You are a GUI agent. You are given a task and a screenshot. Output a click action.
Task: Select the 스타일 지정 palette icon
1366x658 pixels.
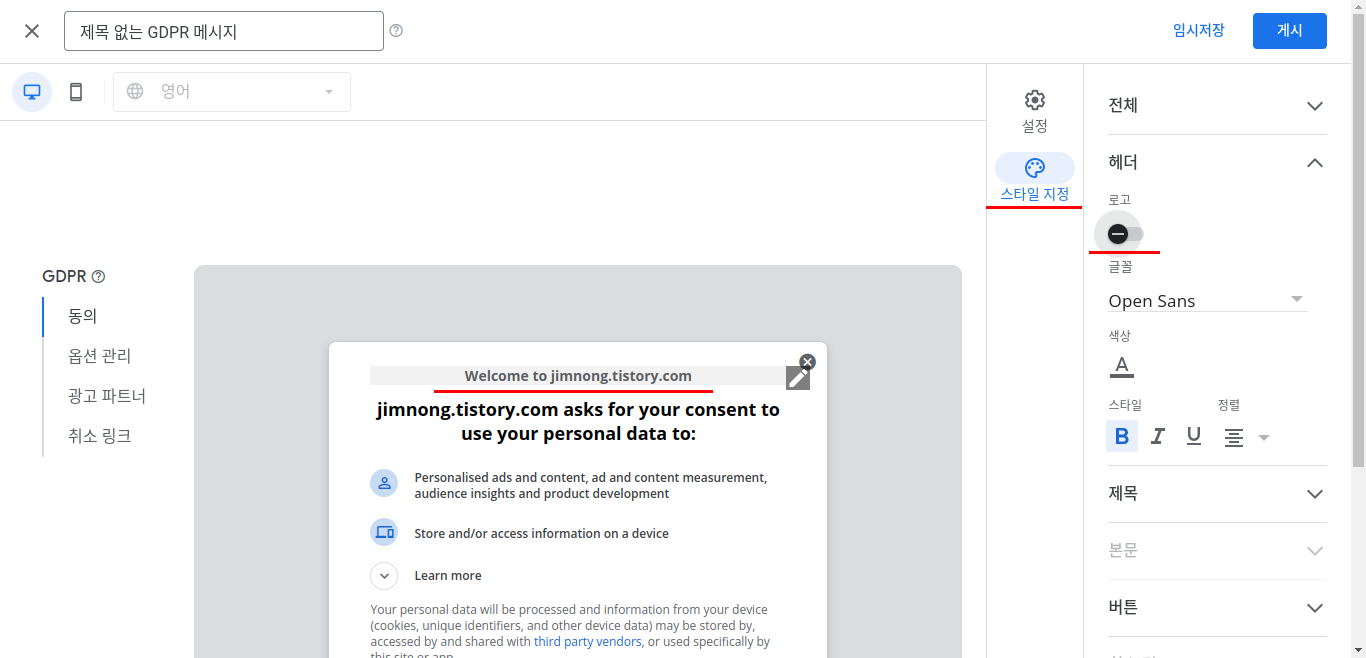1034,168
